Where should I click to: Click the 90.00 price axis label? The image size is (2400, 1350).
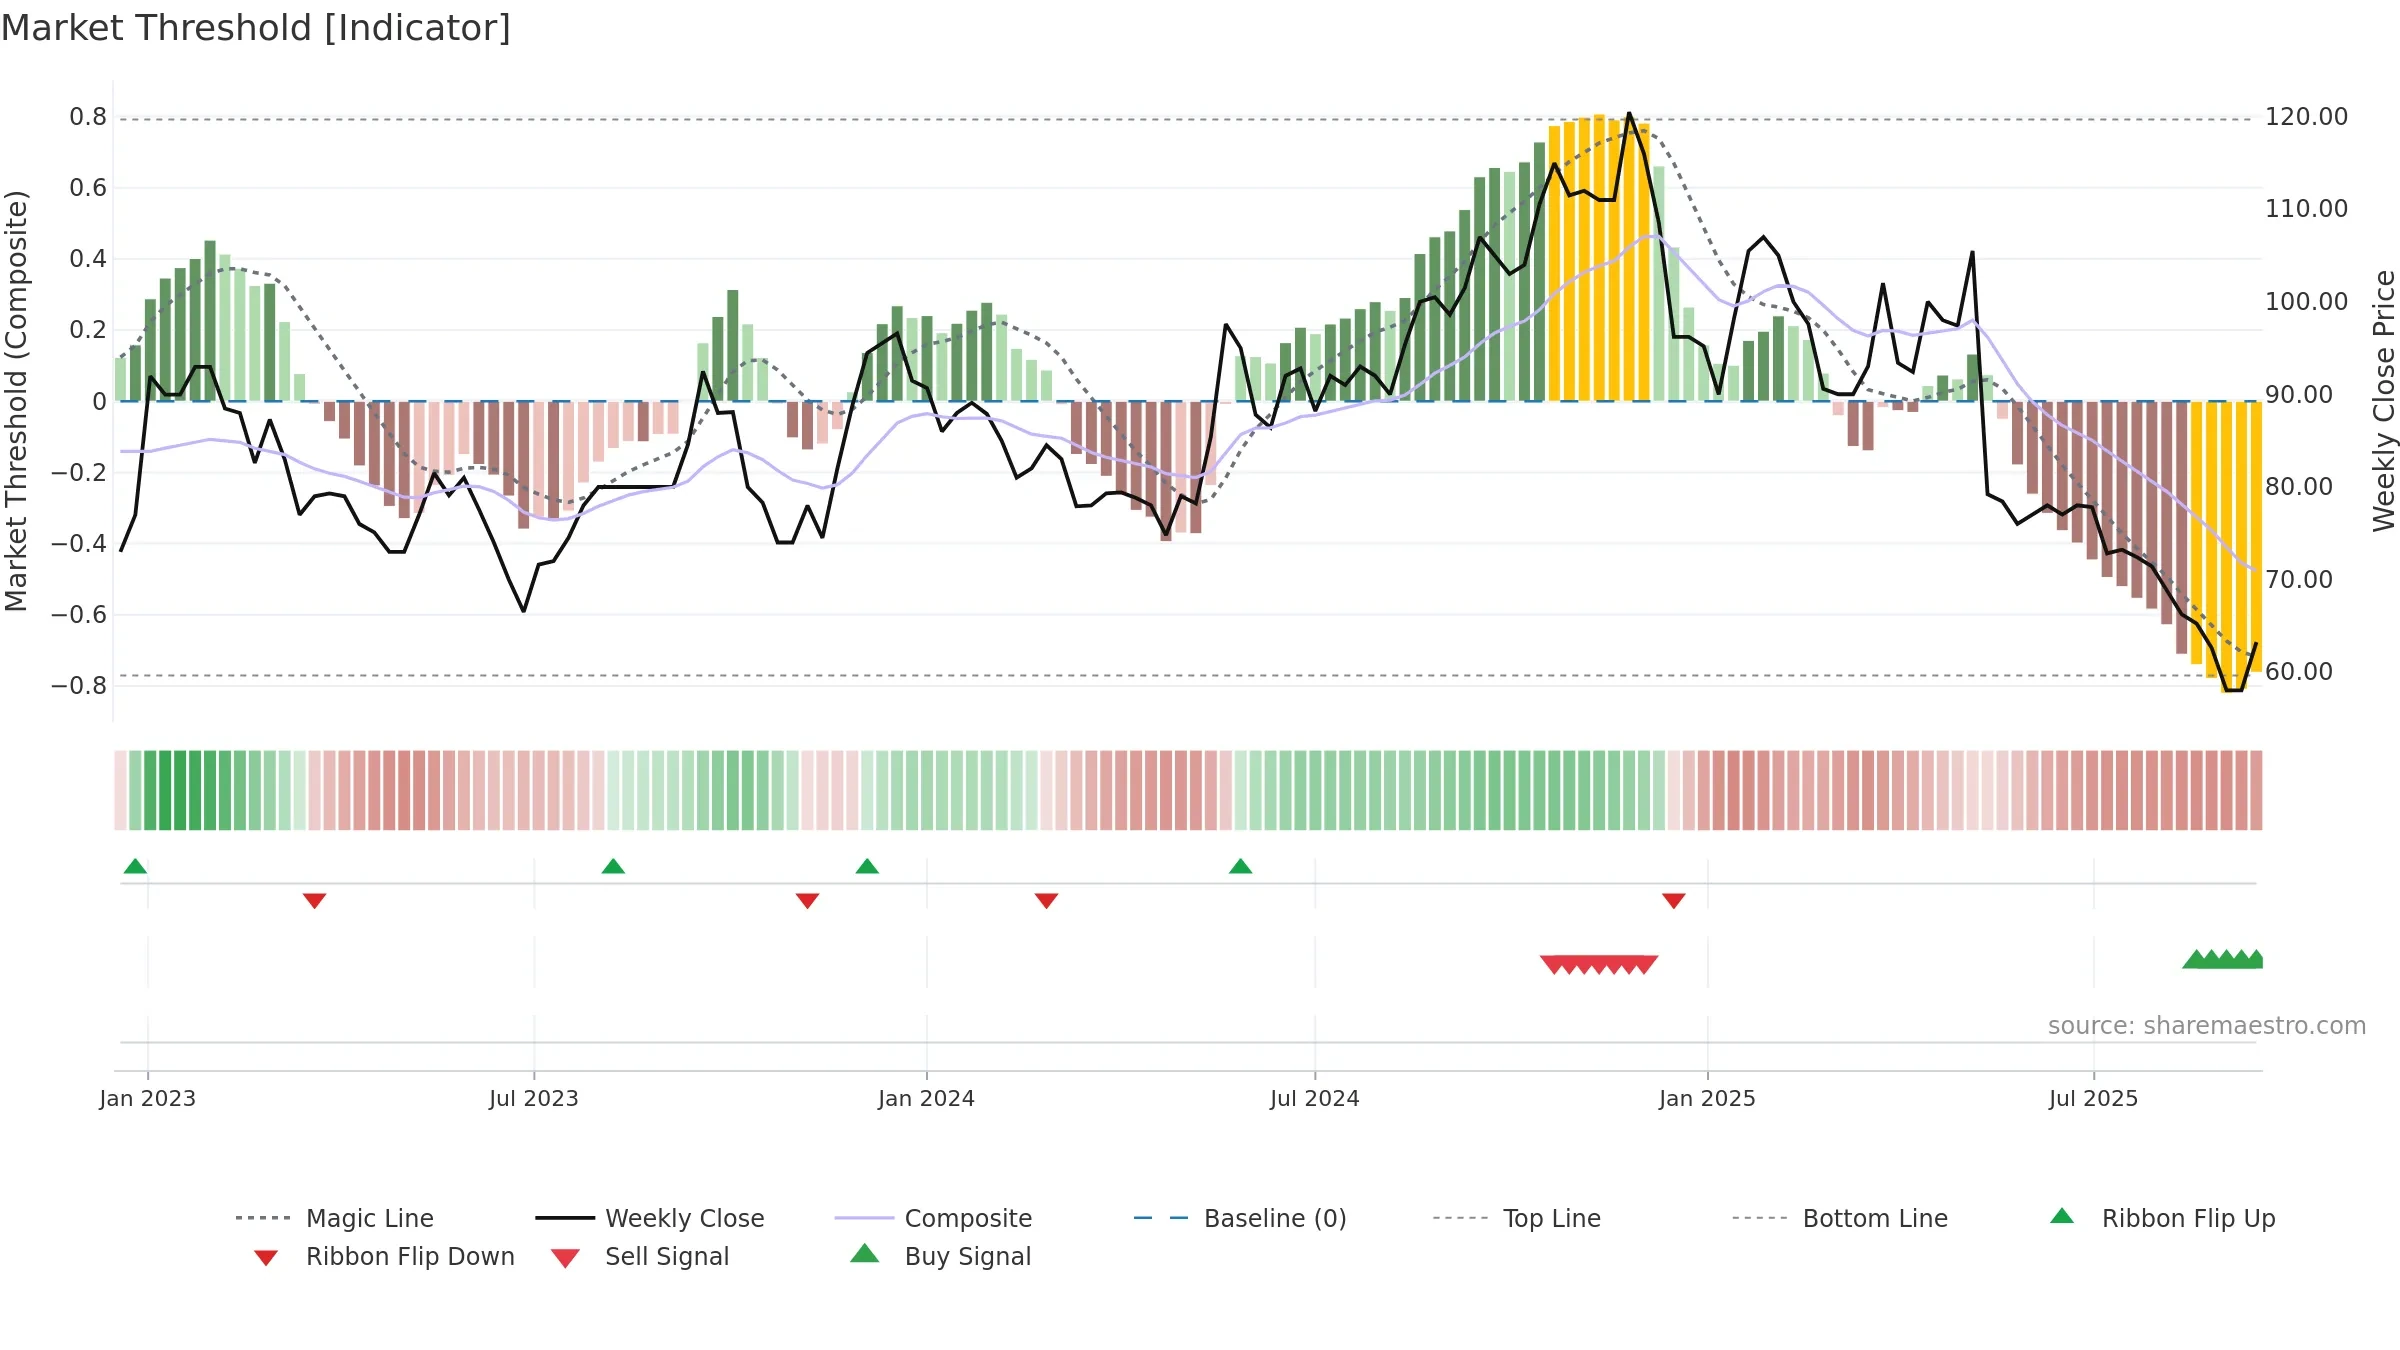pyautogui.click(x=2299, y=395)
